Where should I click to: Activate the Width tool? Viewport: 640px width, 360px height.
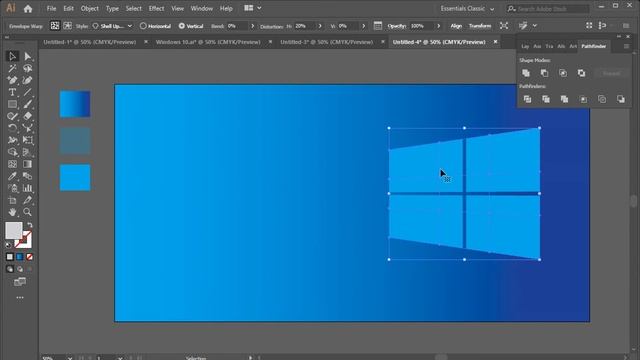(12, 140)
